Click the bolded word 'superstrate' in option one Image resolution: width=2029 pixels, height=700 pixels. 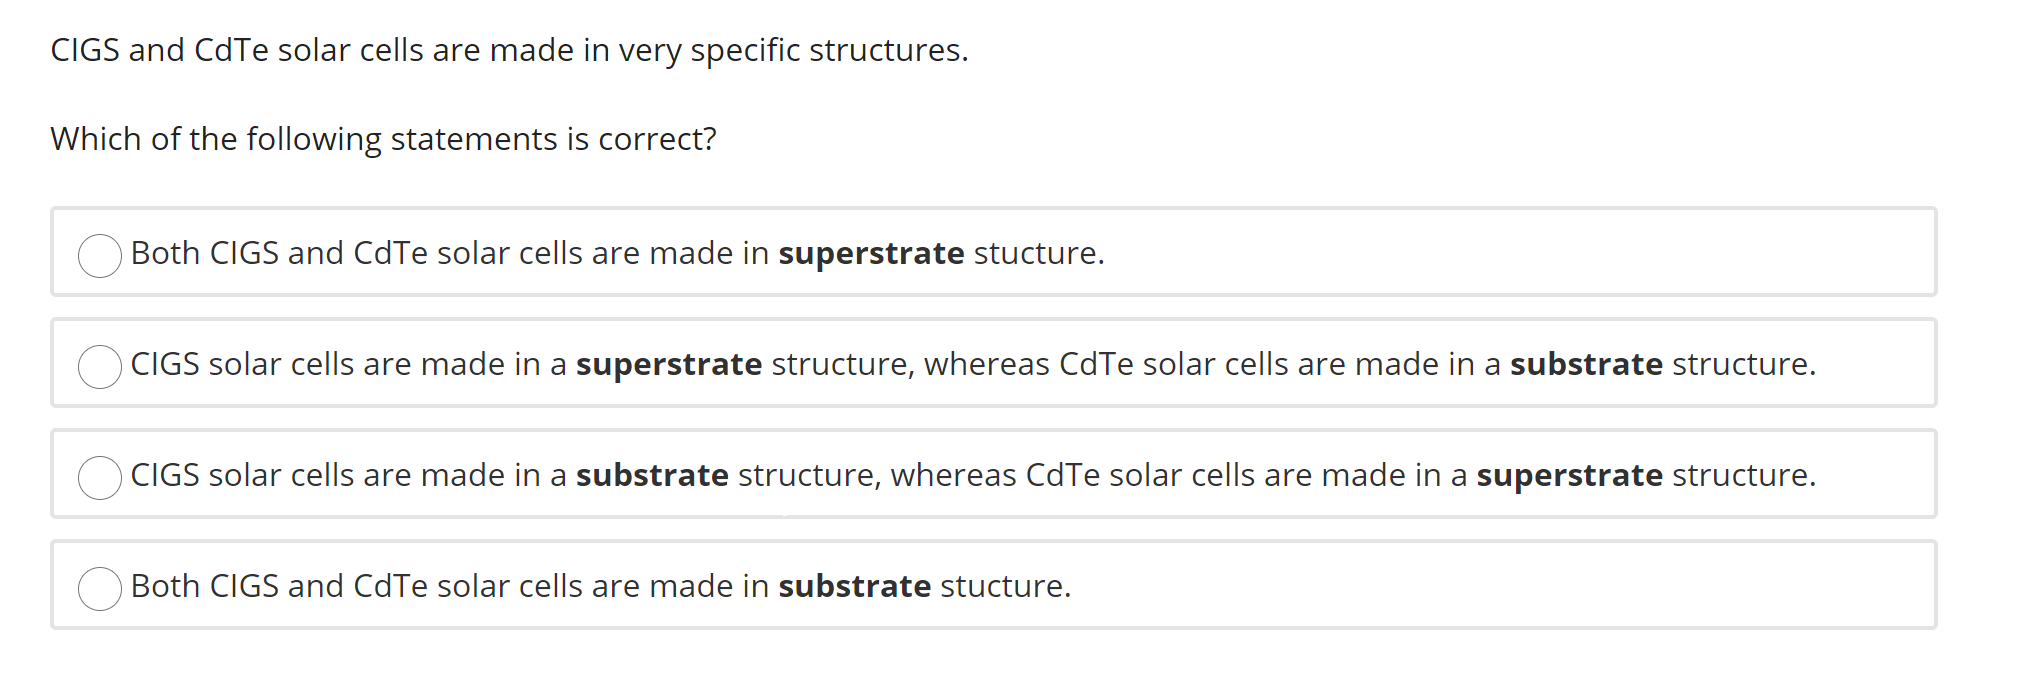point(872,254)
